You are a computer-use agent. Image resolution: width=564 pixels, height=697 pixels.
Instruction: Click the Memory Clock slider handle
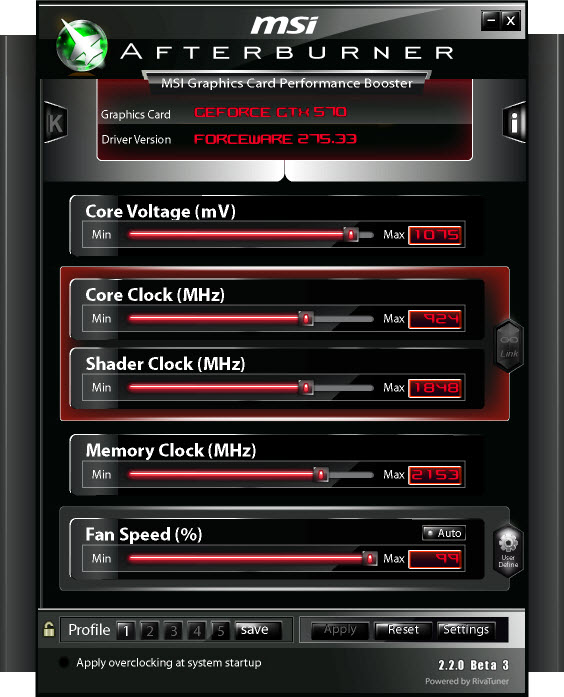point(320,474)
